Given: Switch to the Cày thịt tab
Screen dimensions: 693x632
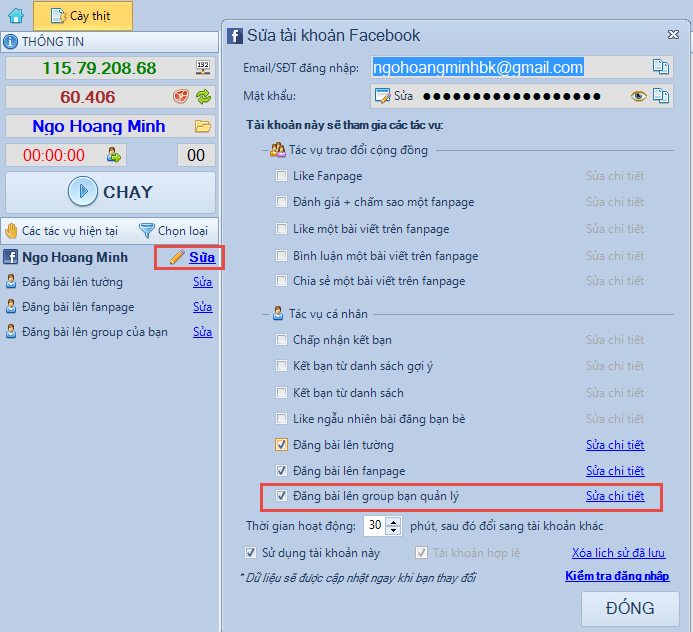Looking at the screenshot, I should 83,16.
